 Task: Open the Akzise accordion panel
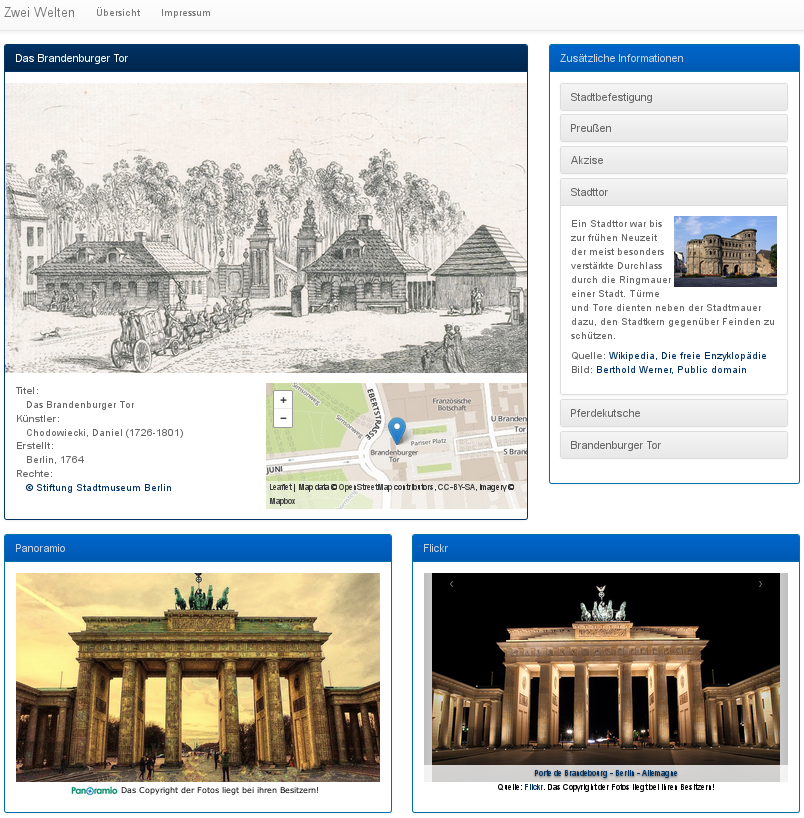(x=673, y=161)
